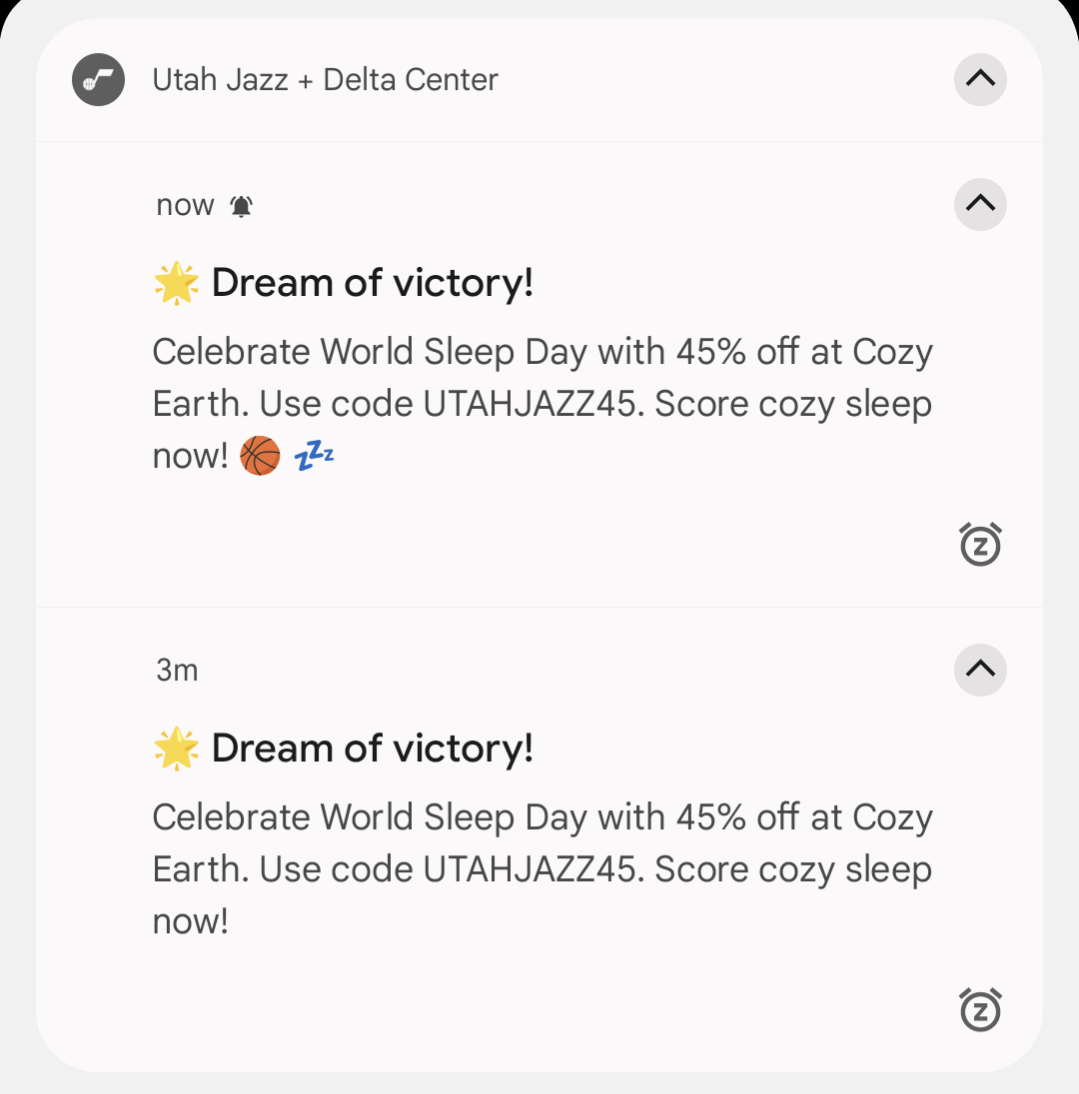Collapse the notification from 3m ago
Viewport: 1079px width, 1094px height.
(980, 669)
